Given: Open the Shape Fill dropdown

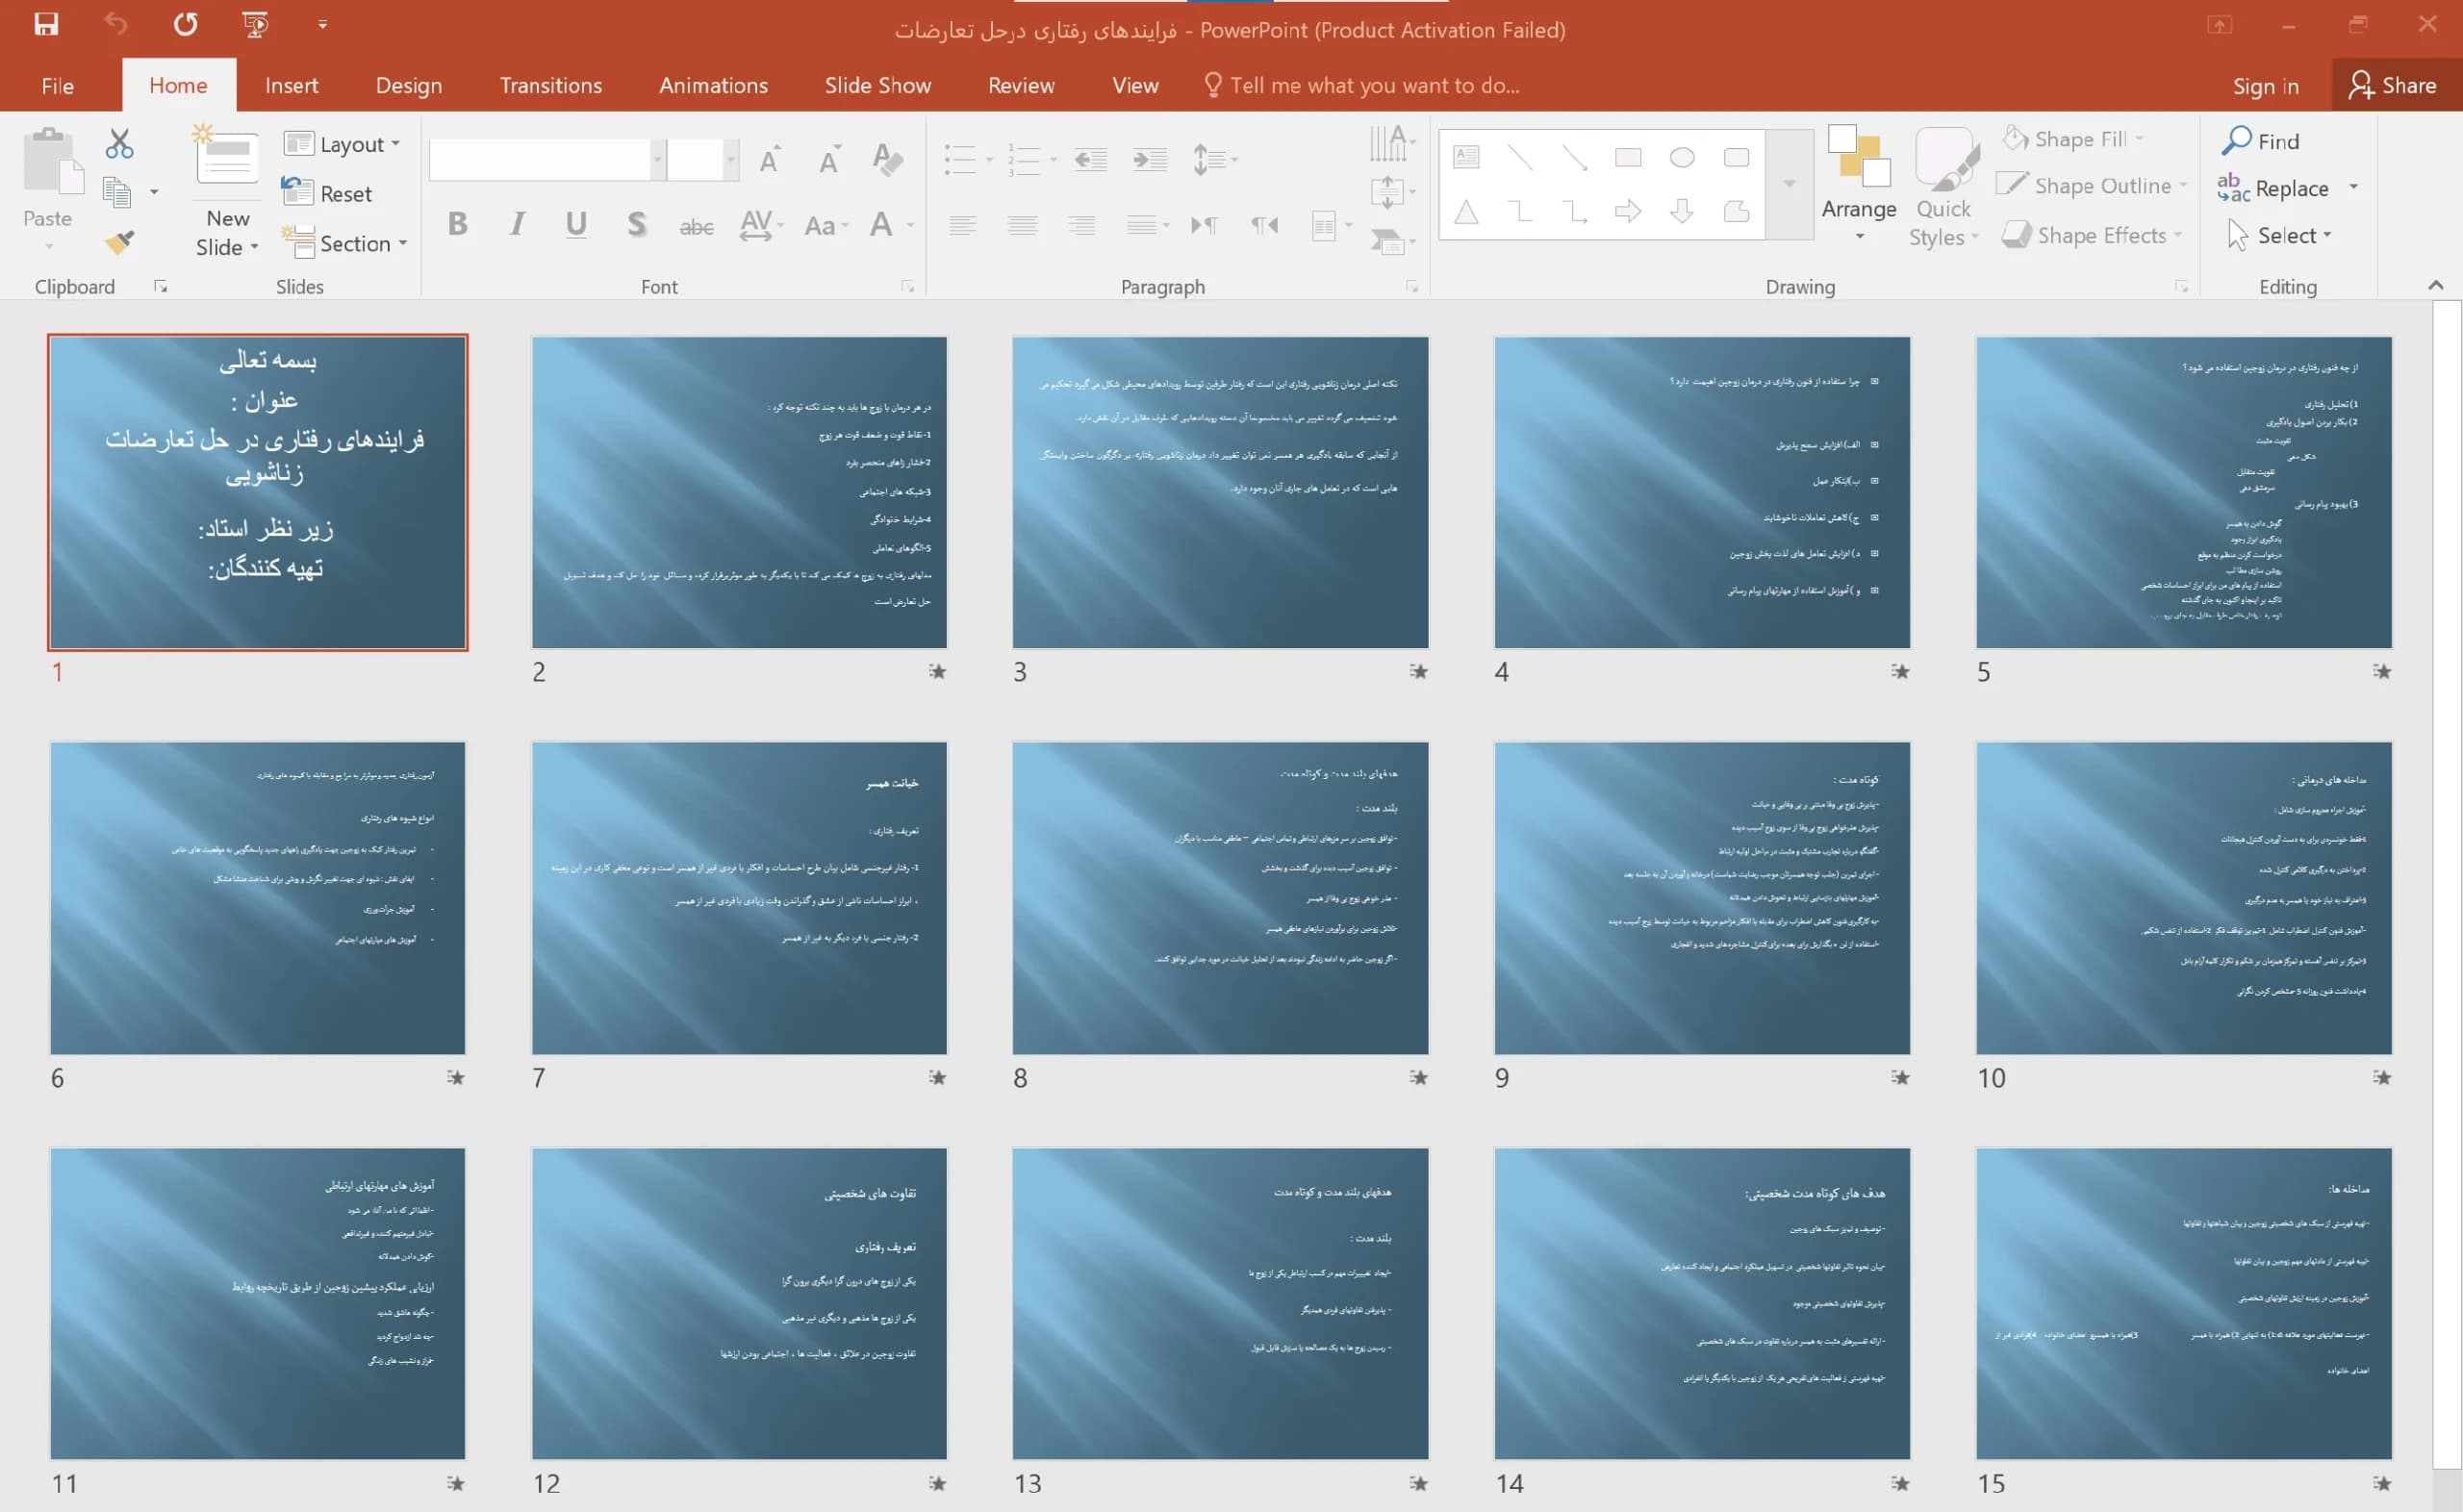Looking at the screenshot, I should click(x=2074, y=139).
